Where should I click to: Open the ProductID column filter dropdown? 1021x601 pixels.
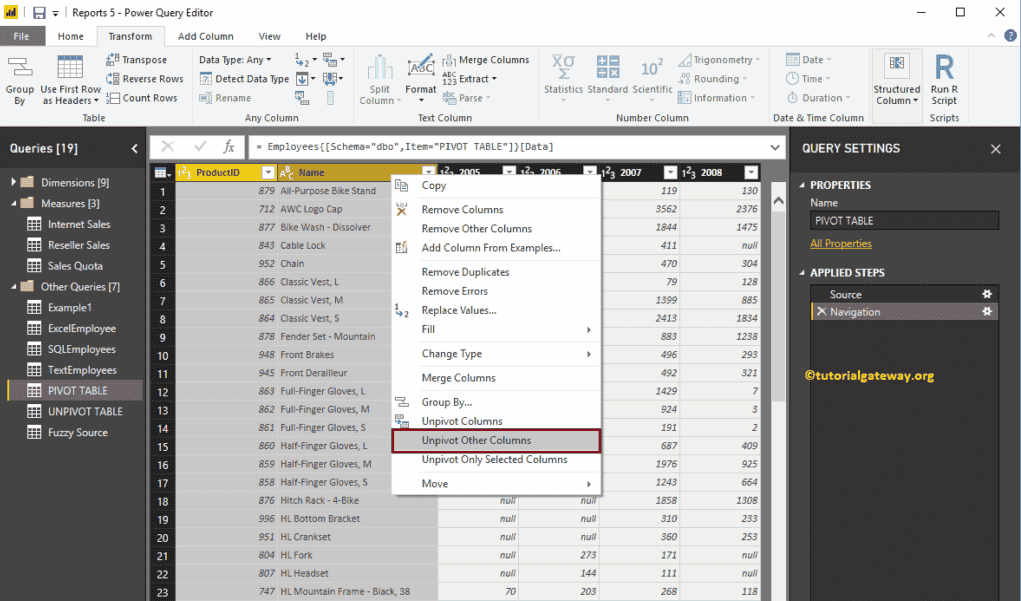click(x=268, y=172)
